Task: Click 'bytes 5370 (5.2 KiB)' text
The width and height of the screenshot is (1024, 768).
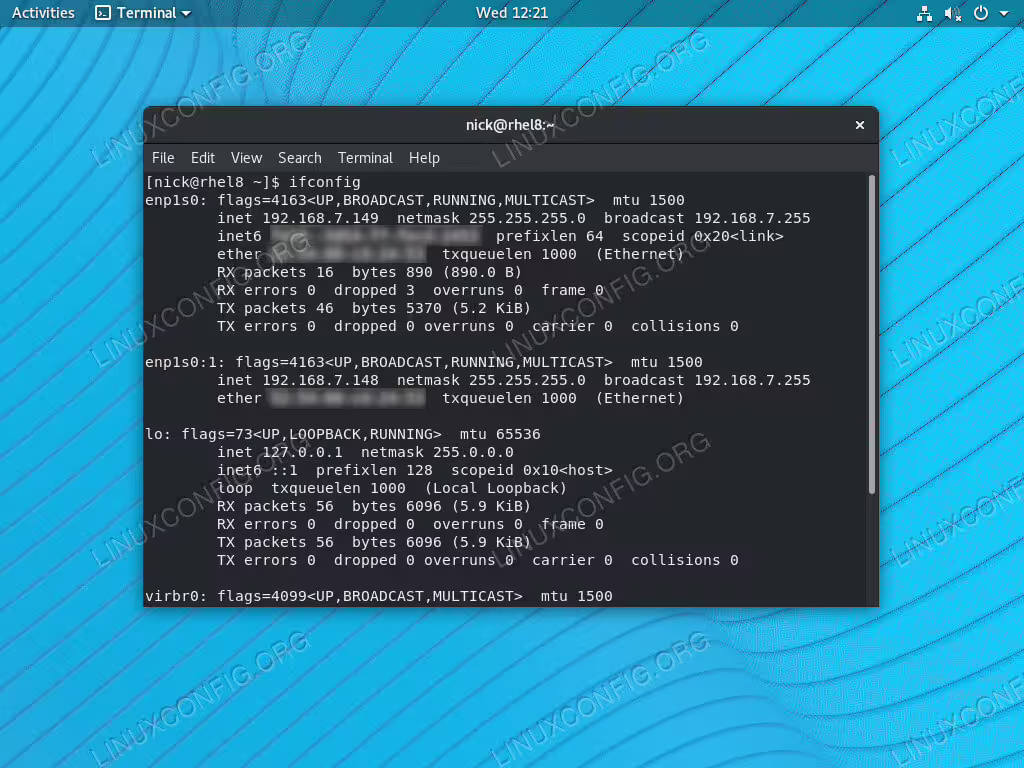Action: pos(441,308)
